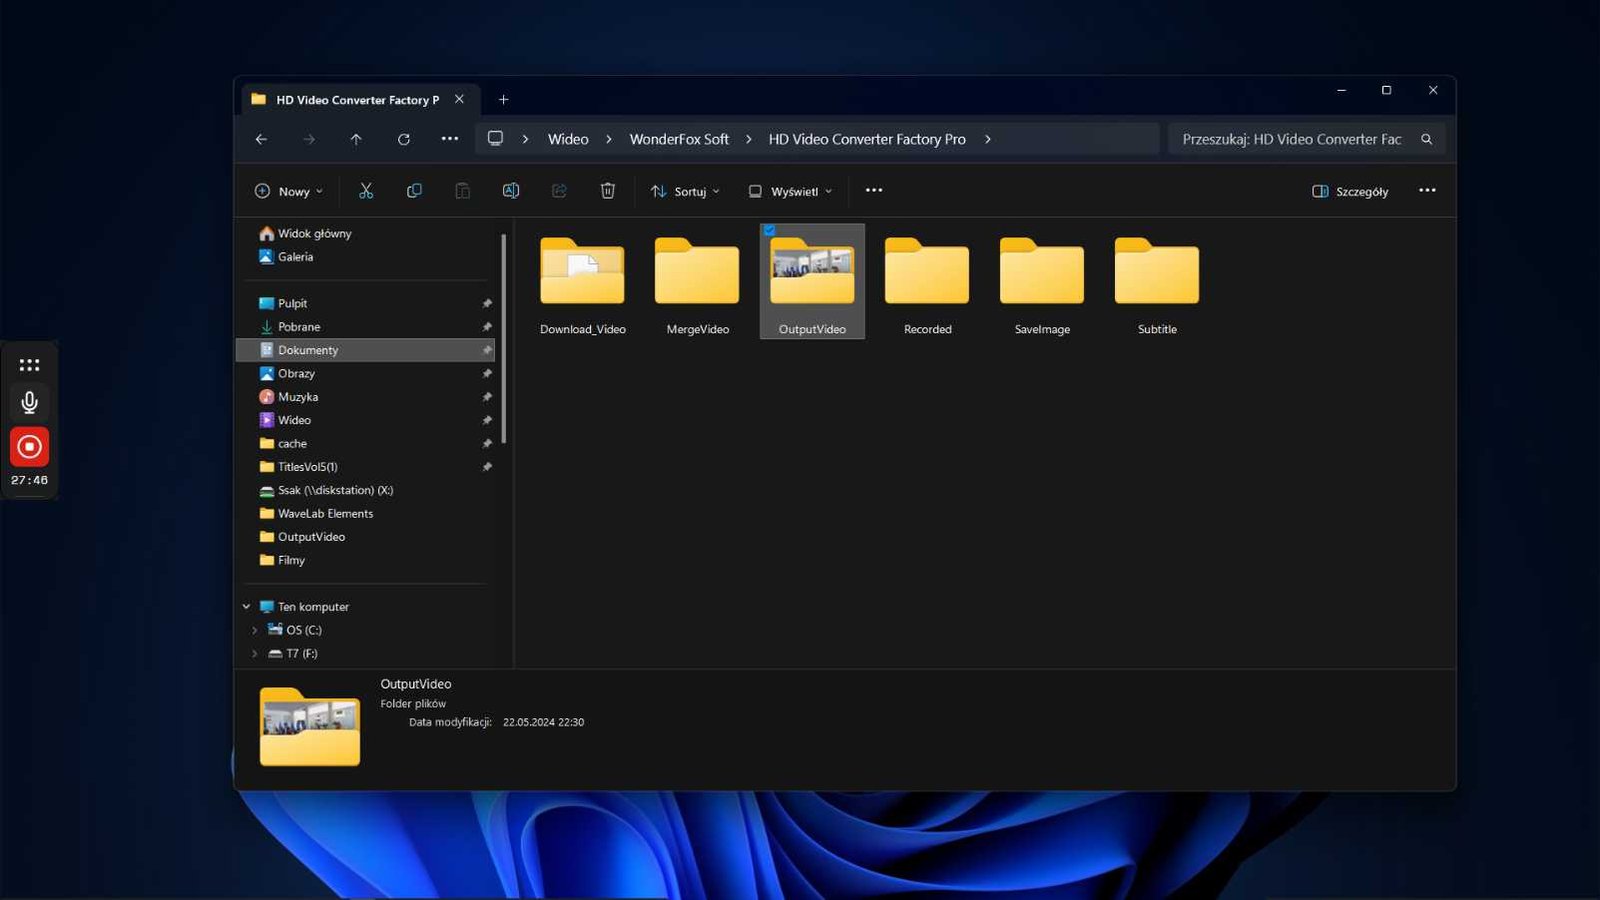Click the search box field
1600x900 pixels.
1306,139
